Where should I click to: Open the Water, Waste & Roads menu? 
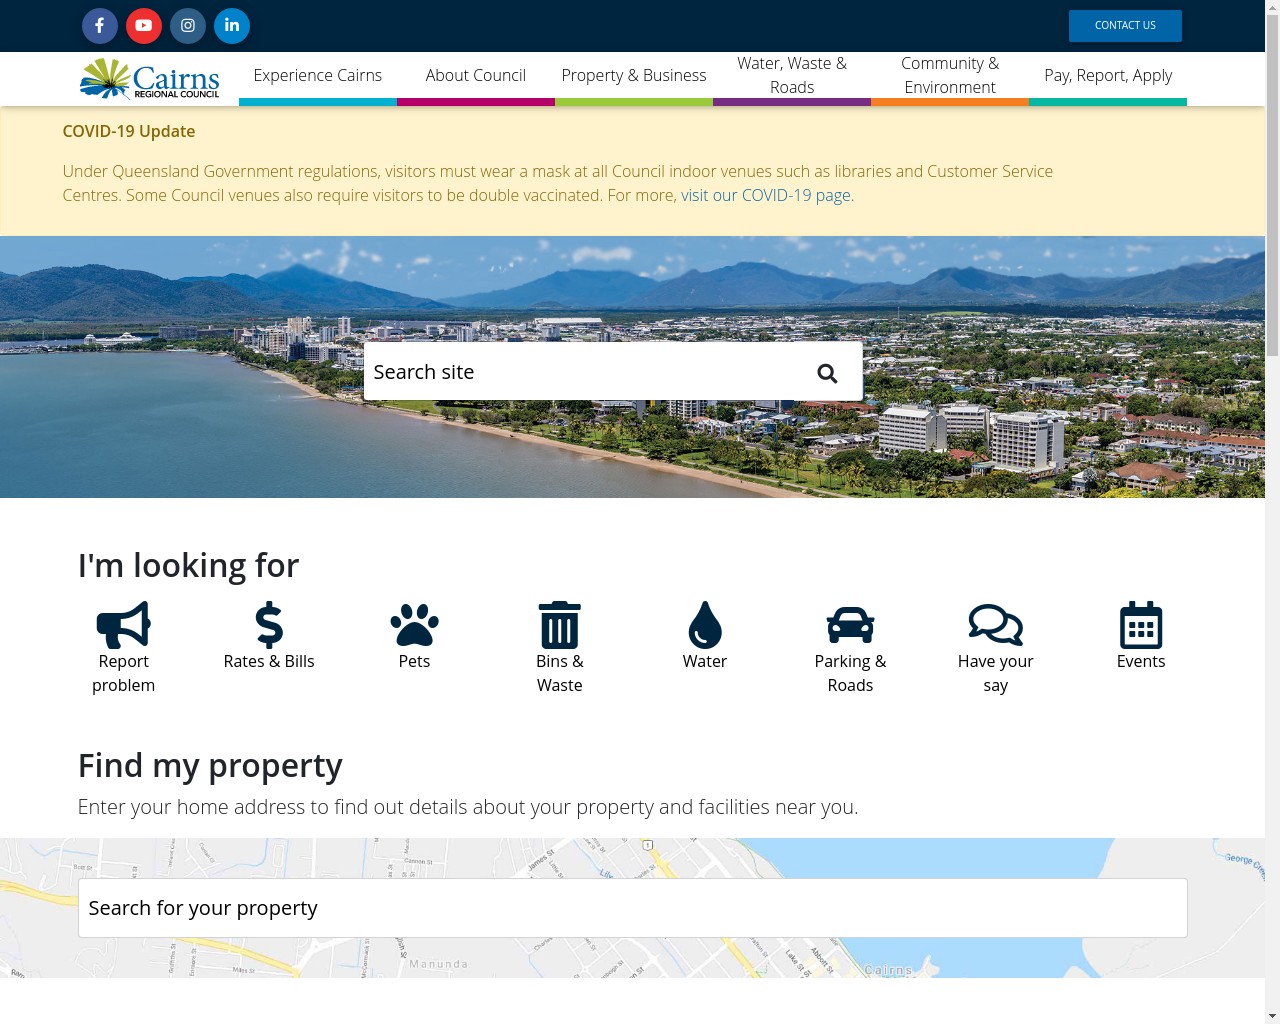point(792,75)
